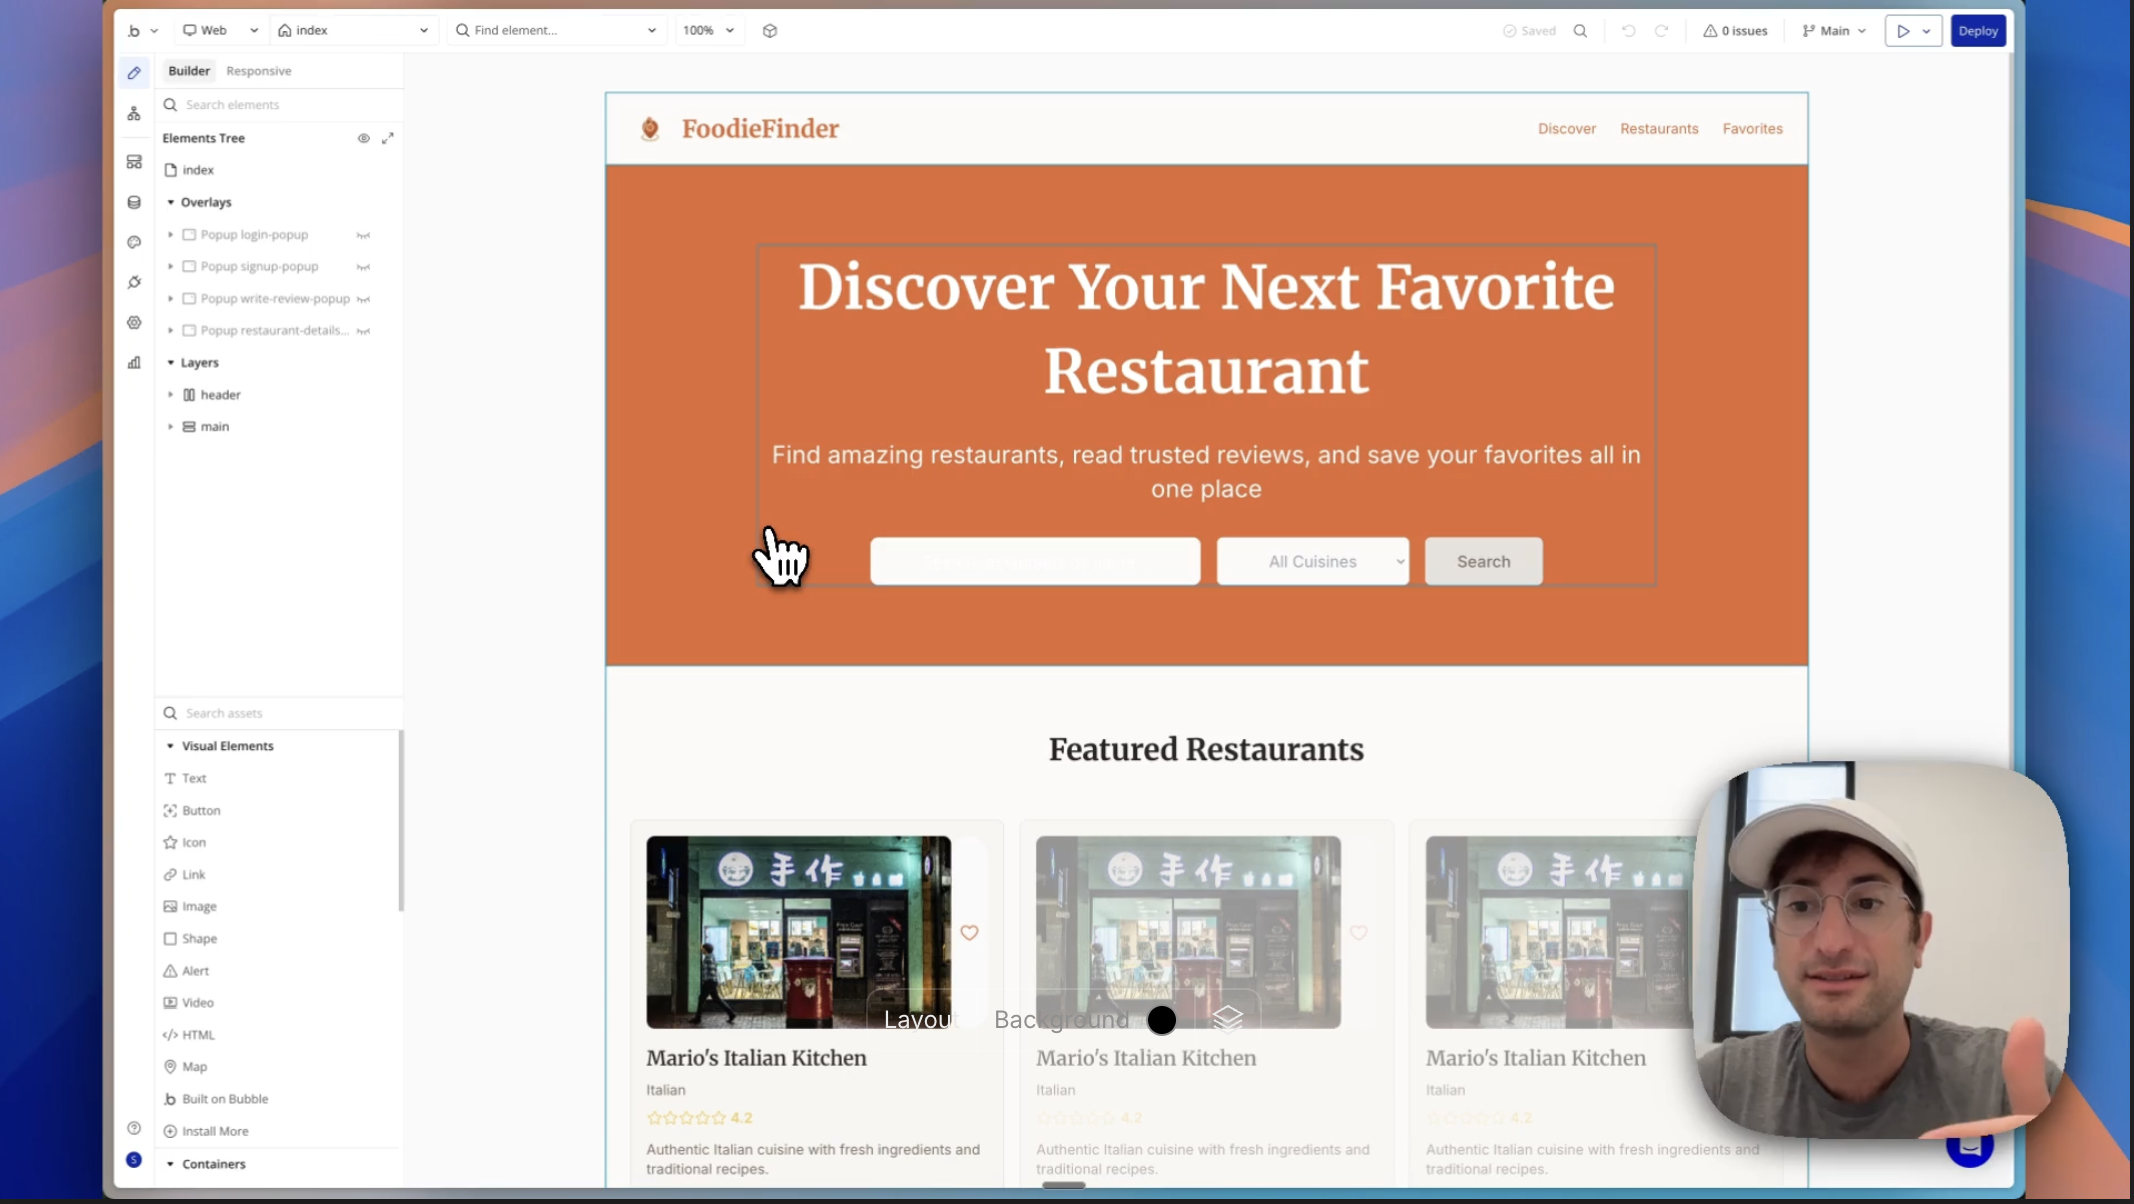Expand the header layer in tree
This screenshot has width=2134, height=1204.
(171, 395)
